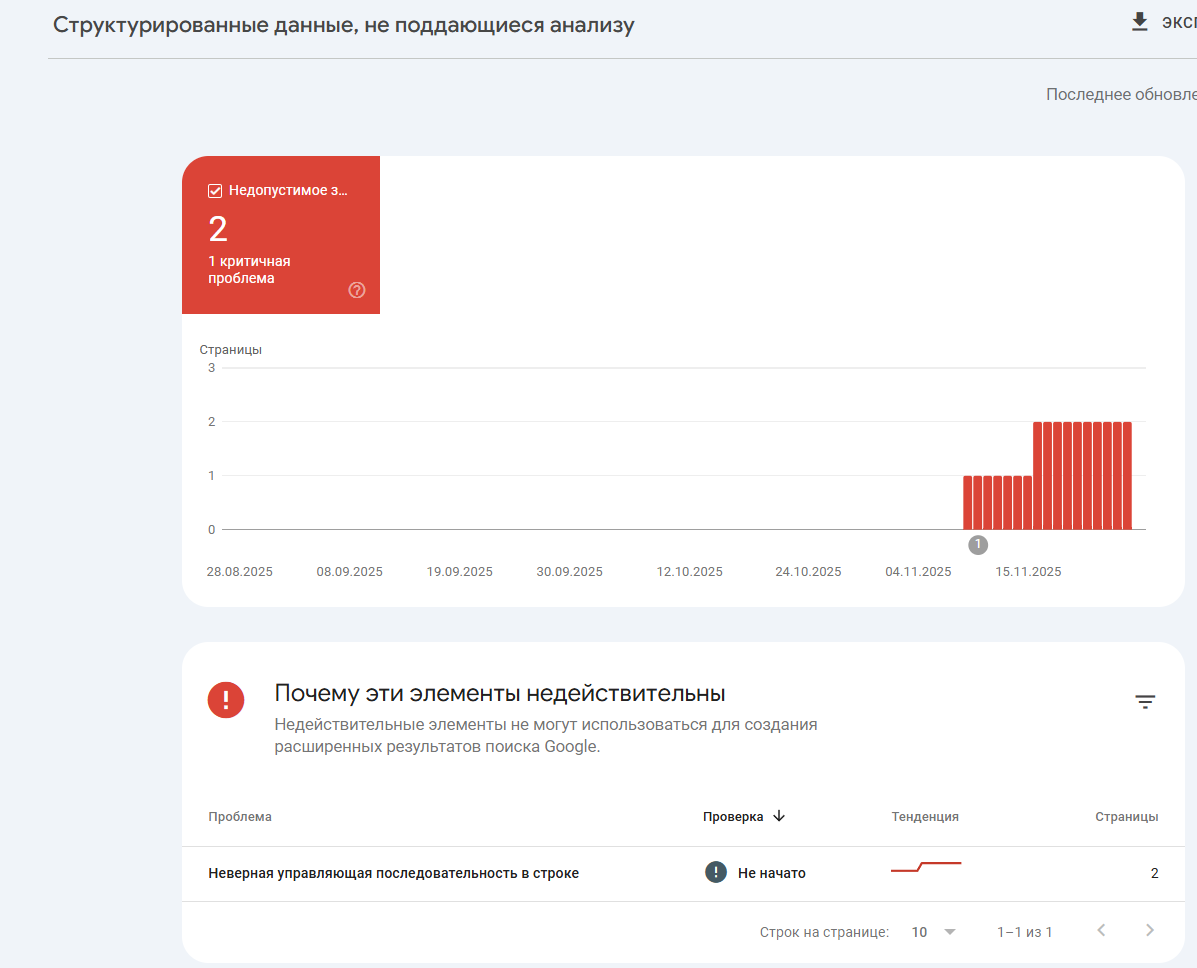This screenshot has width=1197, height=968.
Task: Click 'Строк на странице:' label
Action: 824,932
